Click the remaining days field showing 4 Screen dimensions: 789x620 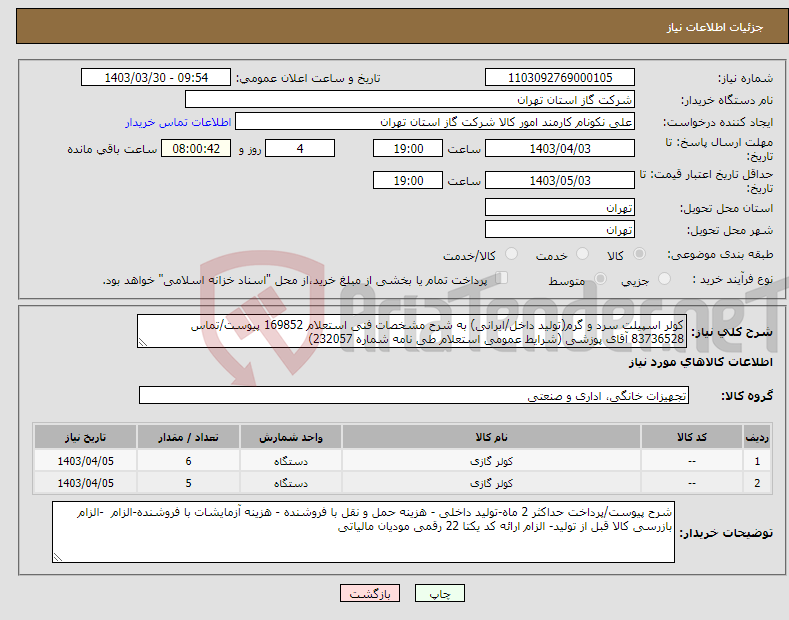[300, 148]
